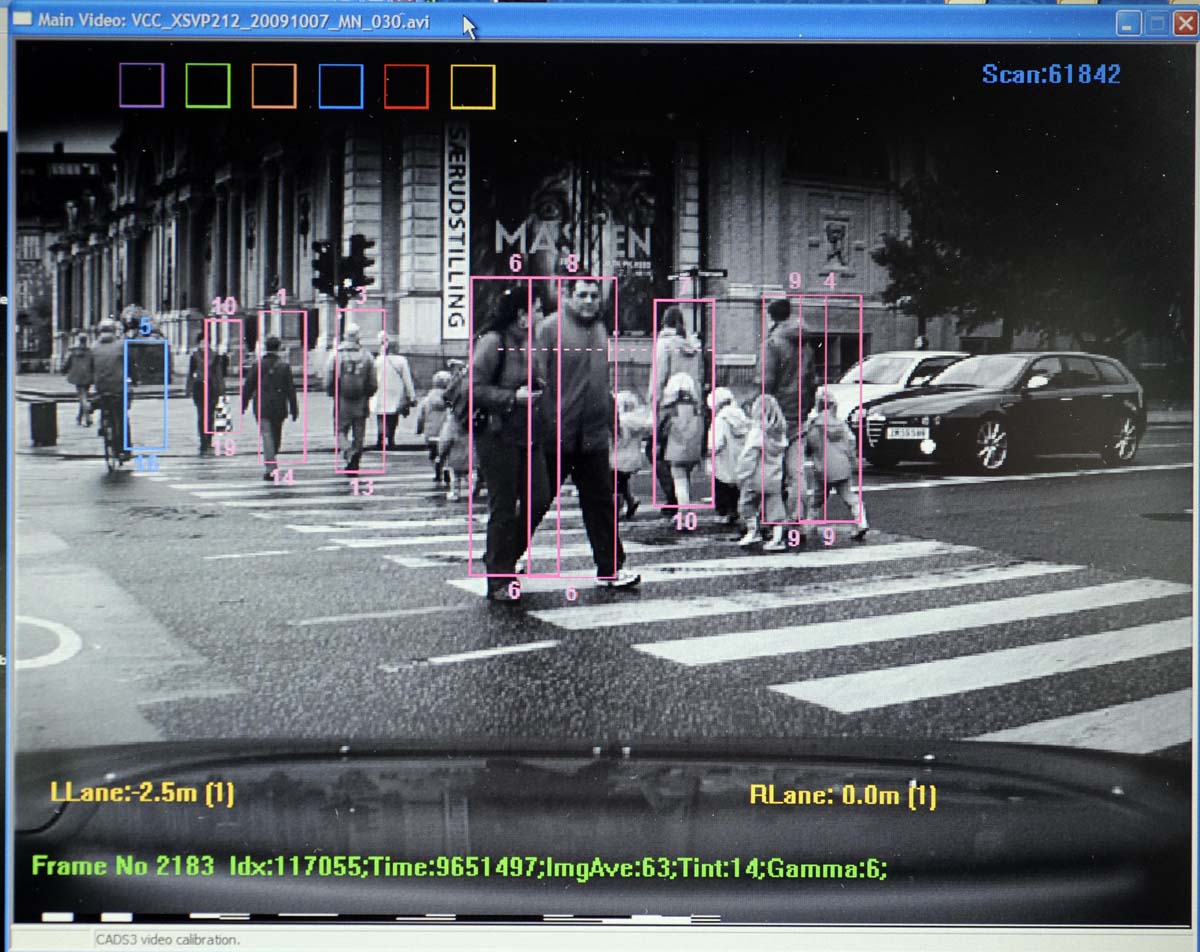The image size is (1200, 952).
Task: Click the Frame No 2183 status text
Action: pyautogui.click(x=122, y=866)
